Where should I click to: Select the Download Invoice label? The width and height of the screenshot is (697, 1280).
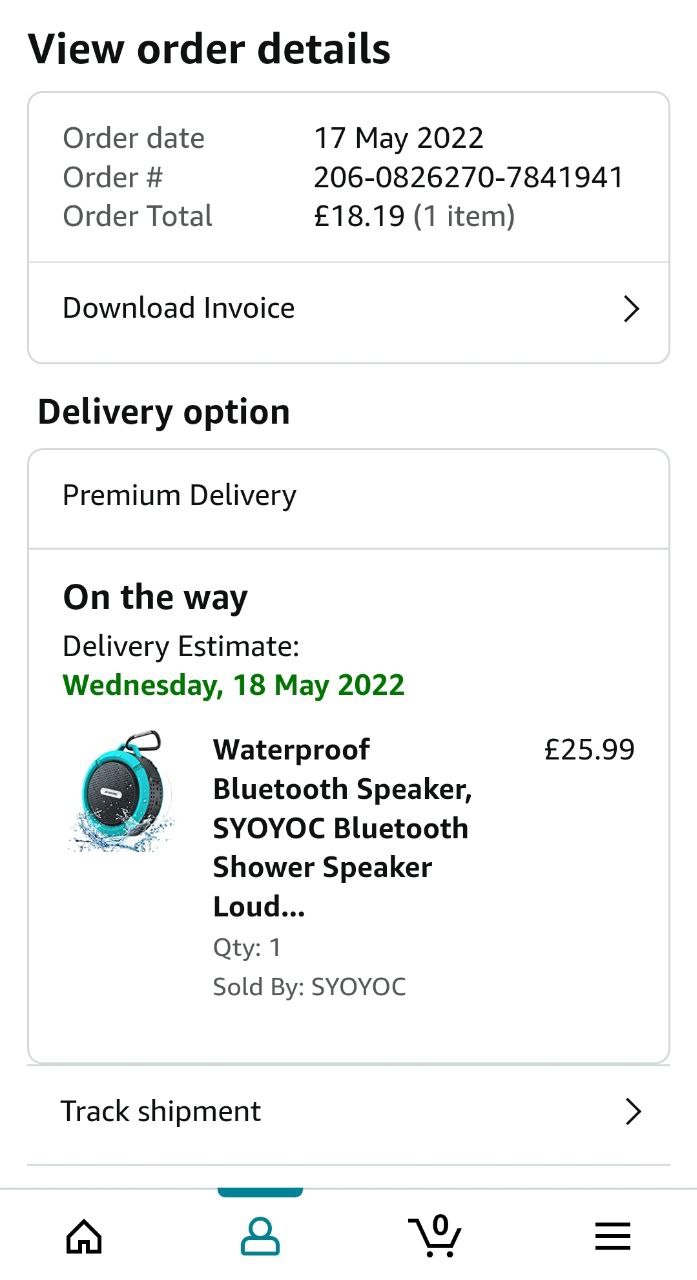179,308
